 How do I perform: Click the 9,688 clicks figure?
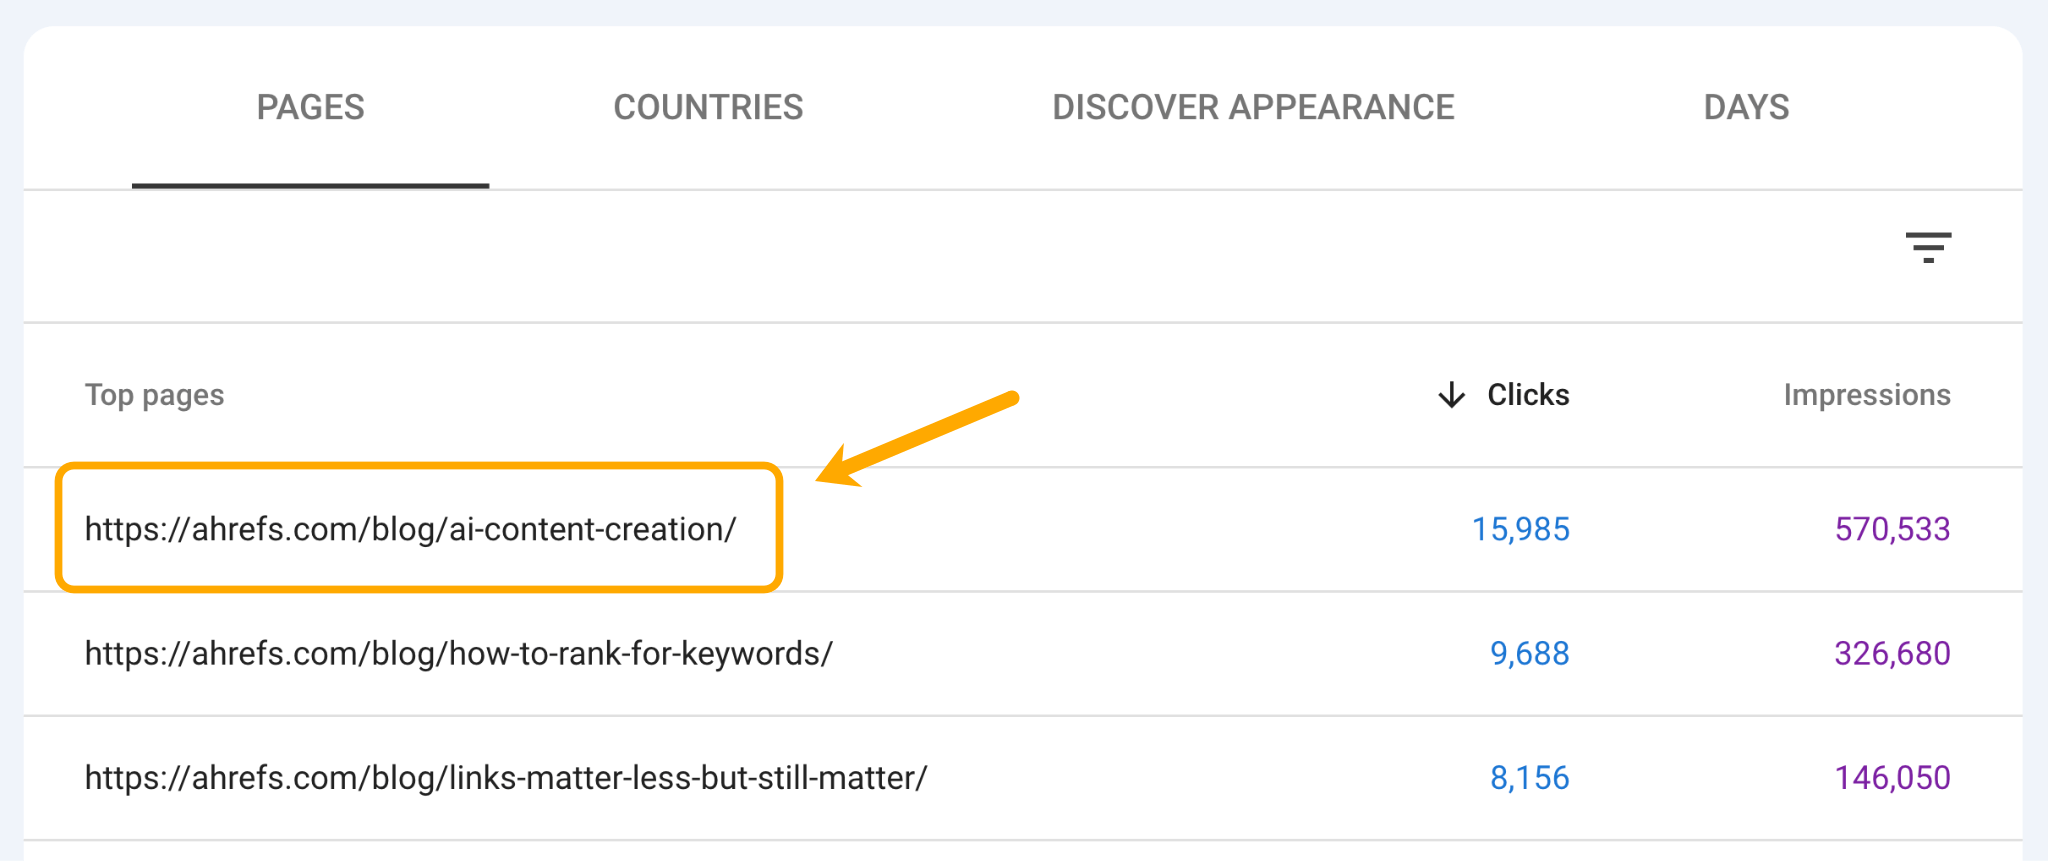[1529, 653]
